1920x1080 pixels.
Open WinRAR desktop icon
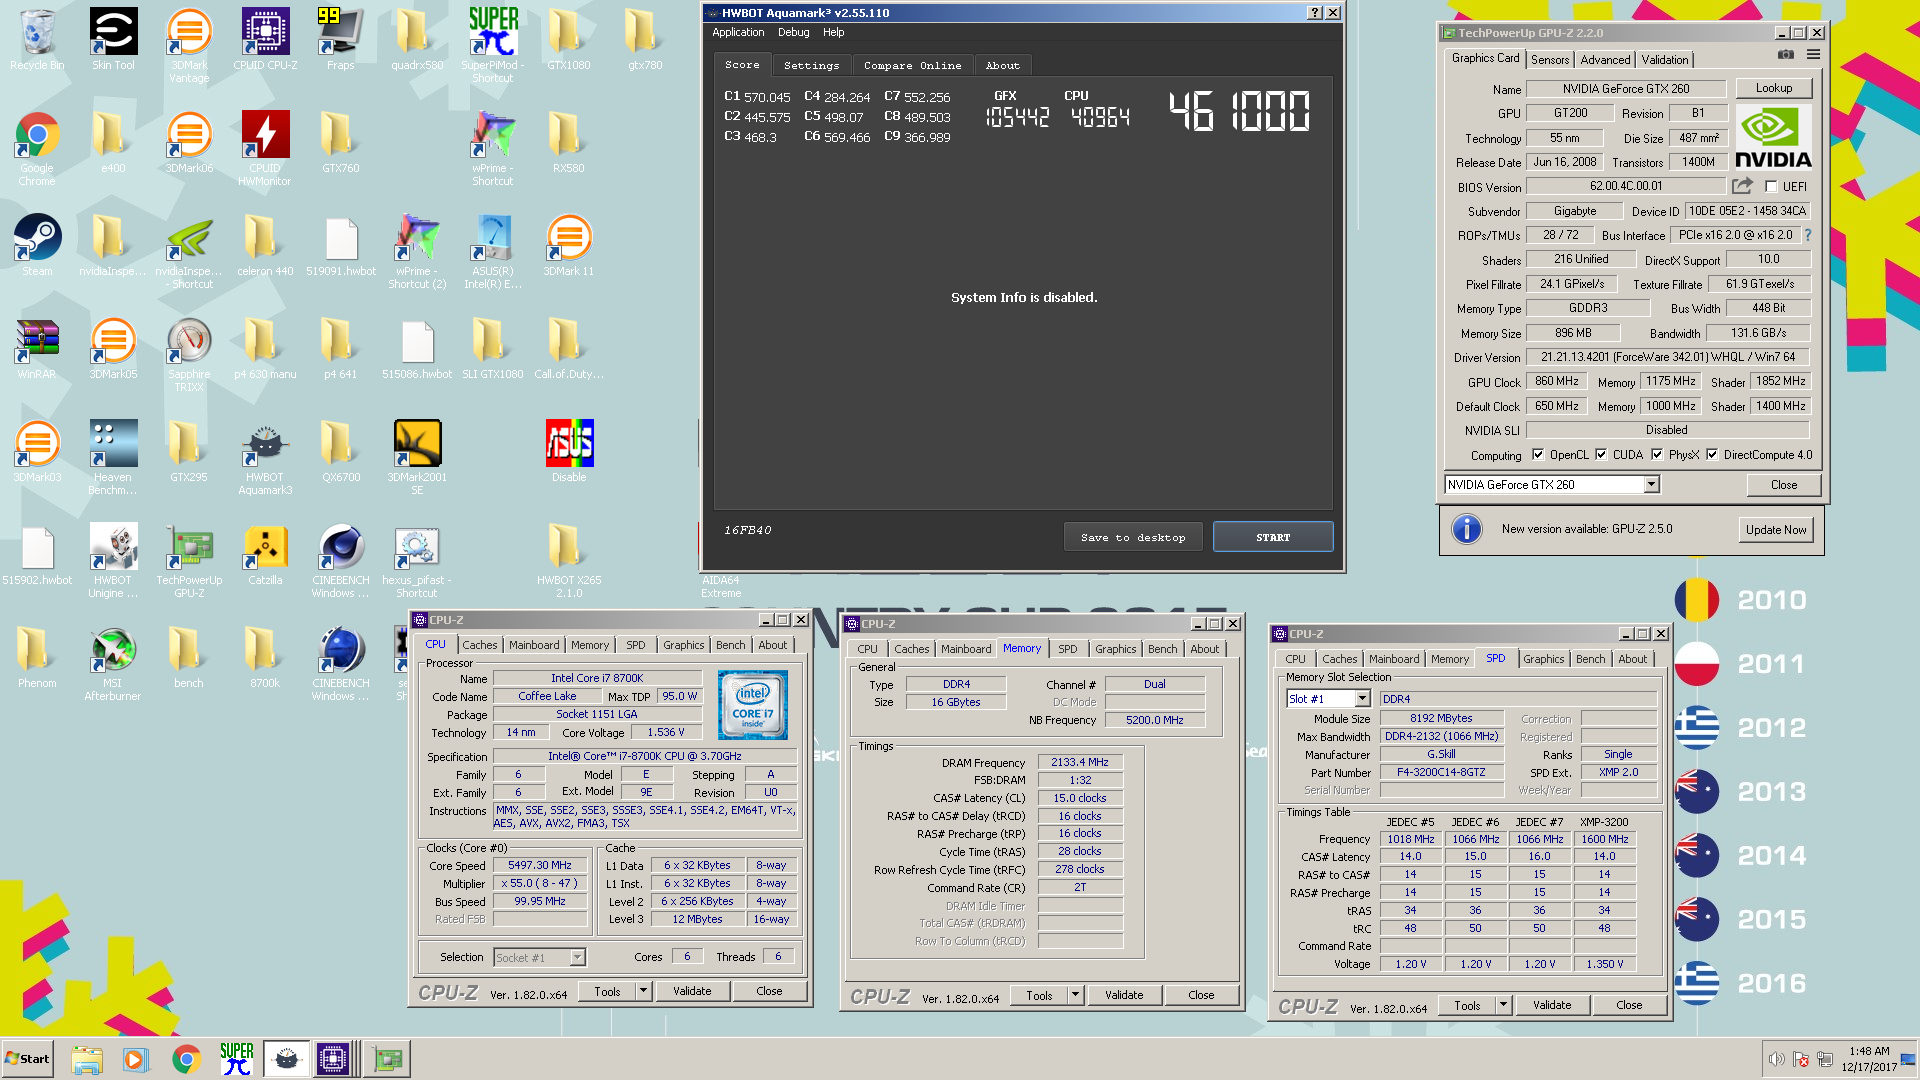pos(37,348)
